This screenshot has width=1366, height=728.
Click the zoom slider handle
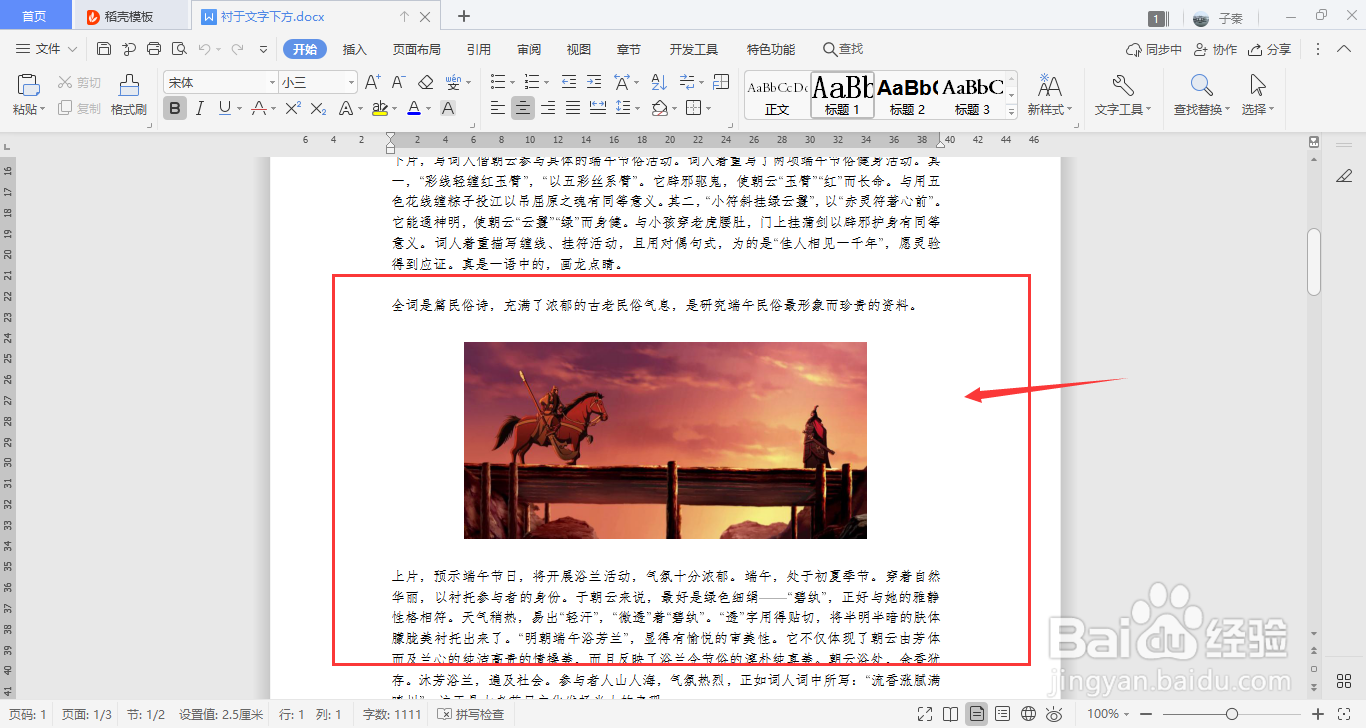(x=1232, y=714)
